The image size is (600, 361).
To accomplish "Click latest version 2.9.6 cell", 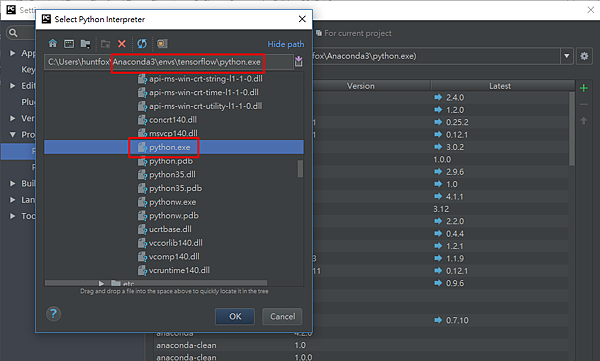I will (x=455, y=172).
